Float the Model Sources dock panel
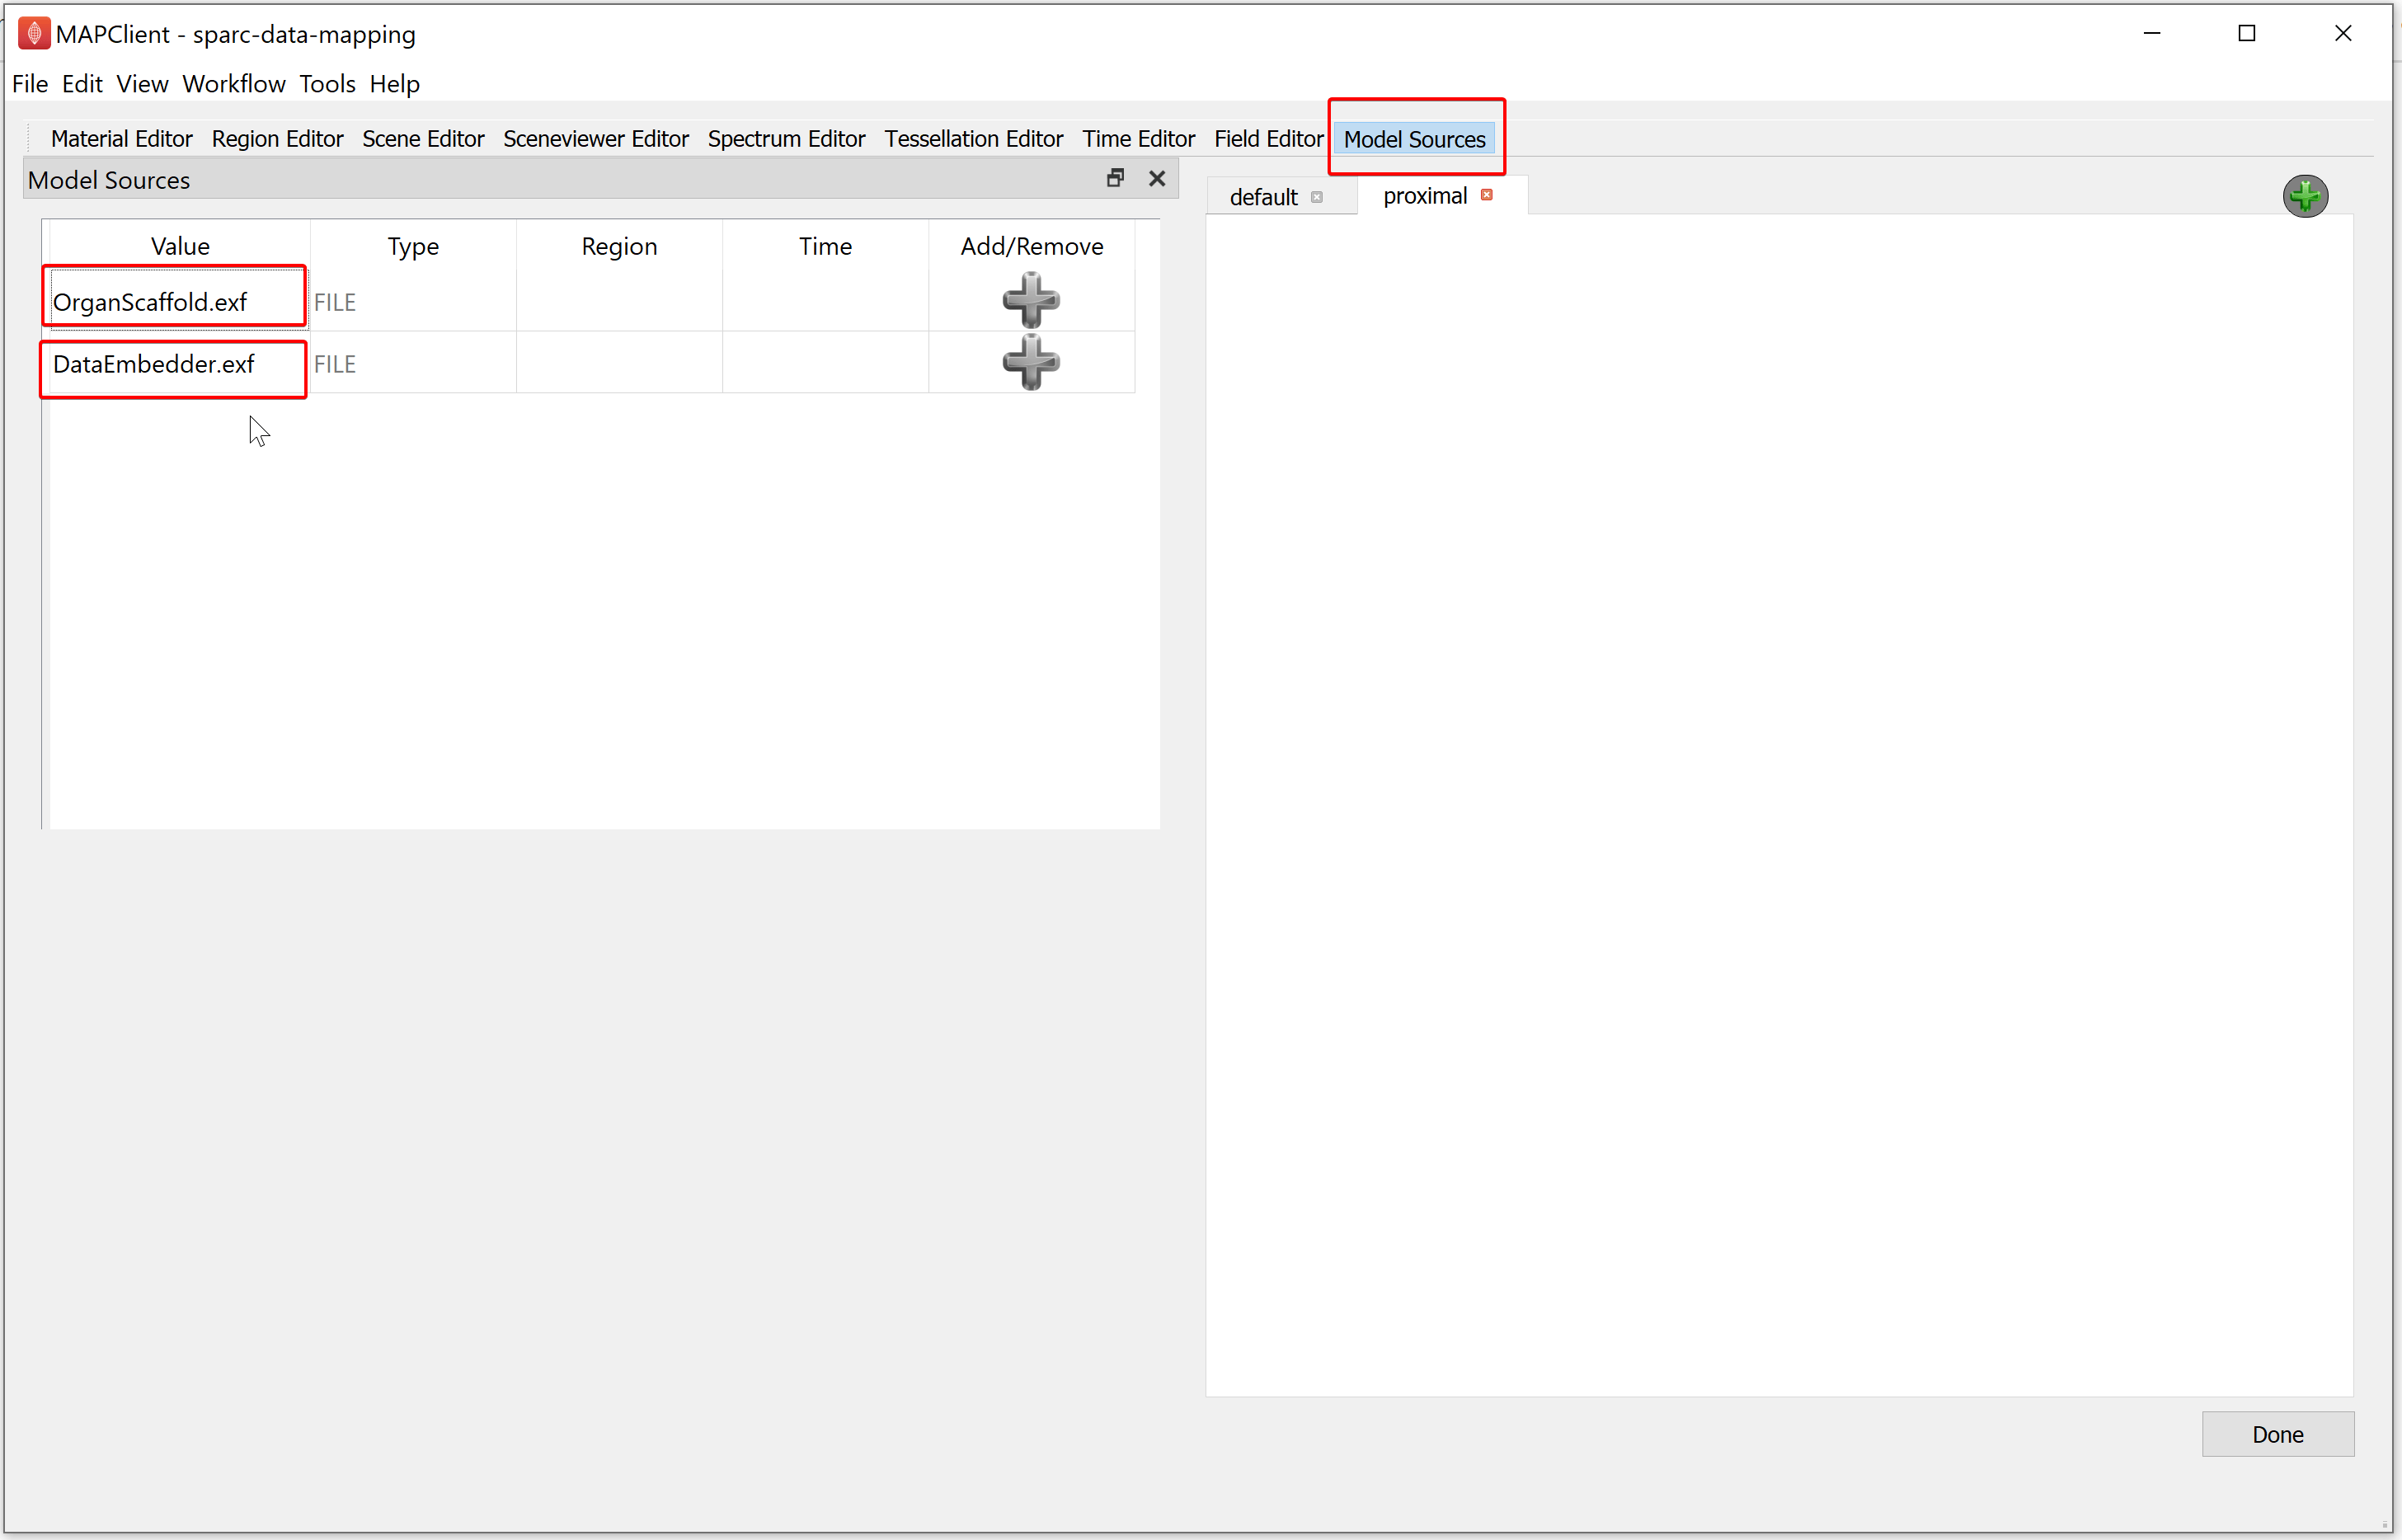 (1116, 178)
